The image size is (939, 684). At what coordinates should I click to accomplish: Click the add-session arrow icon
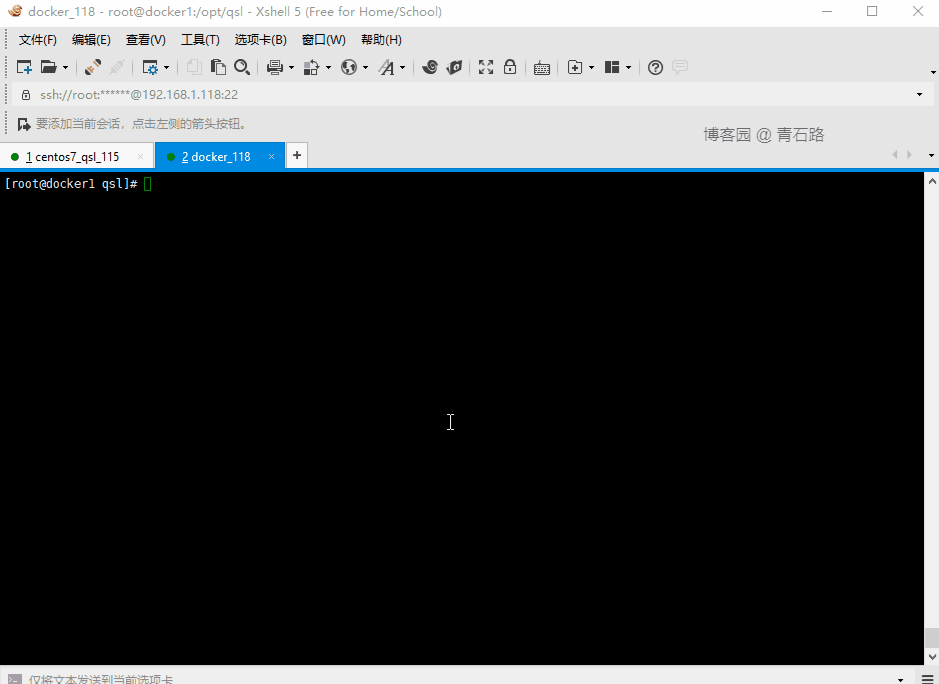click(x=23, y=124)
